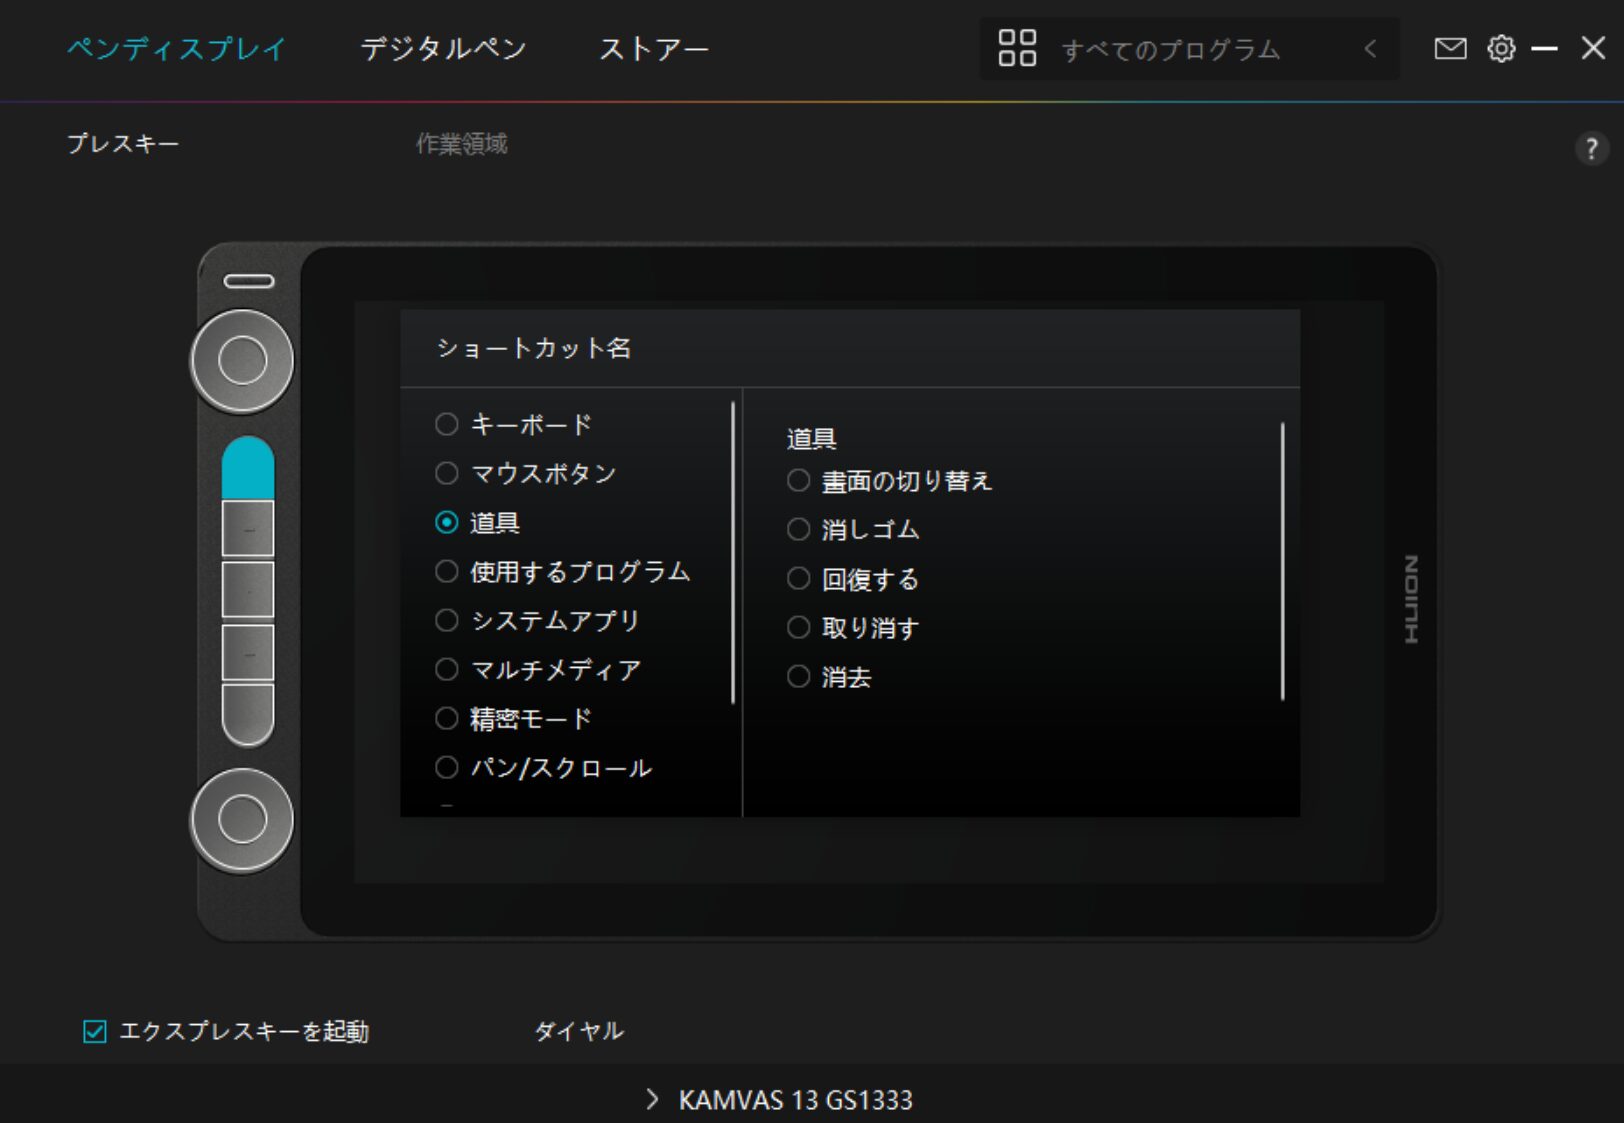Select the highlighted blue press key

click(248, 468)
